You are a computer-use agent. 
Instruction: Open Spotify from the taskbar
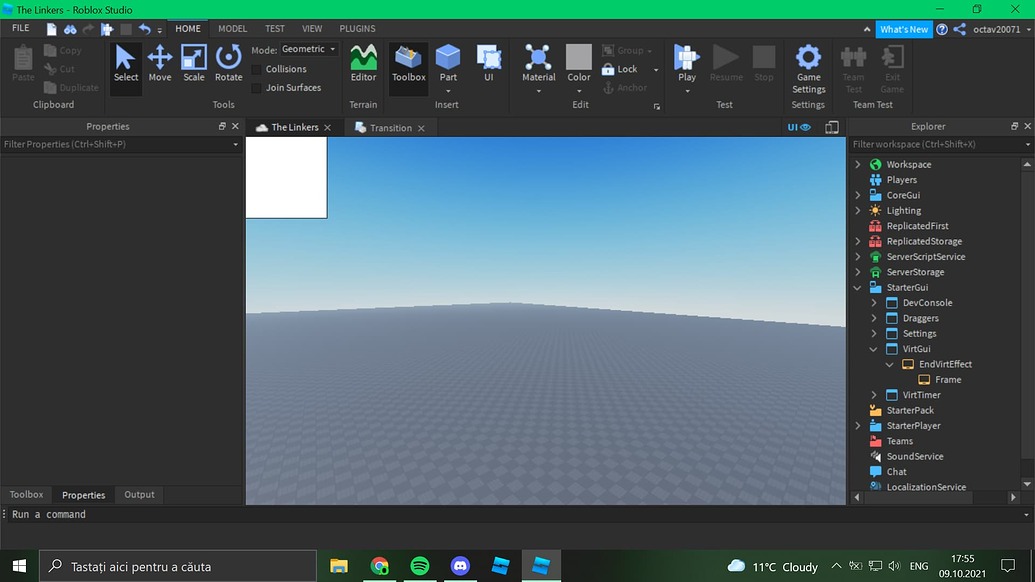420,566
